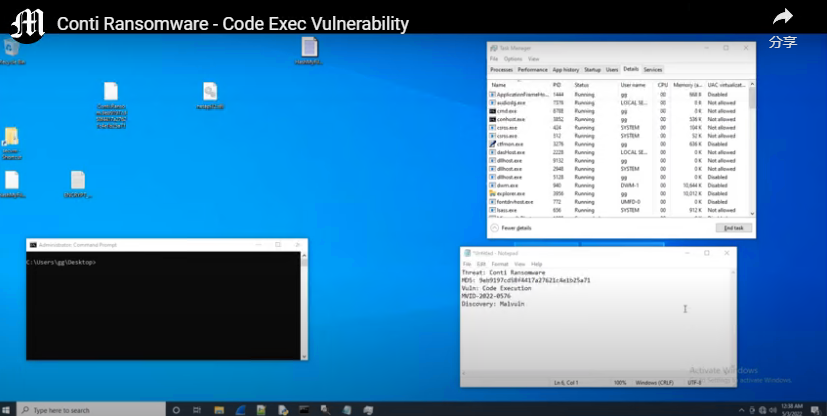Click the Type here to search box
Viewport: 827px width, 416px height.
click(91, 410)
